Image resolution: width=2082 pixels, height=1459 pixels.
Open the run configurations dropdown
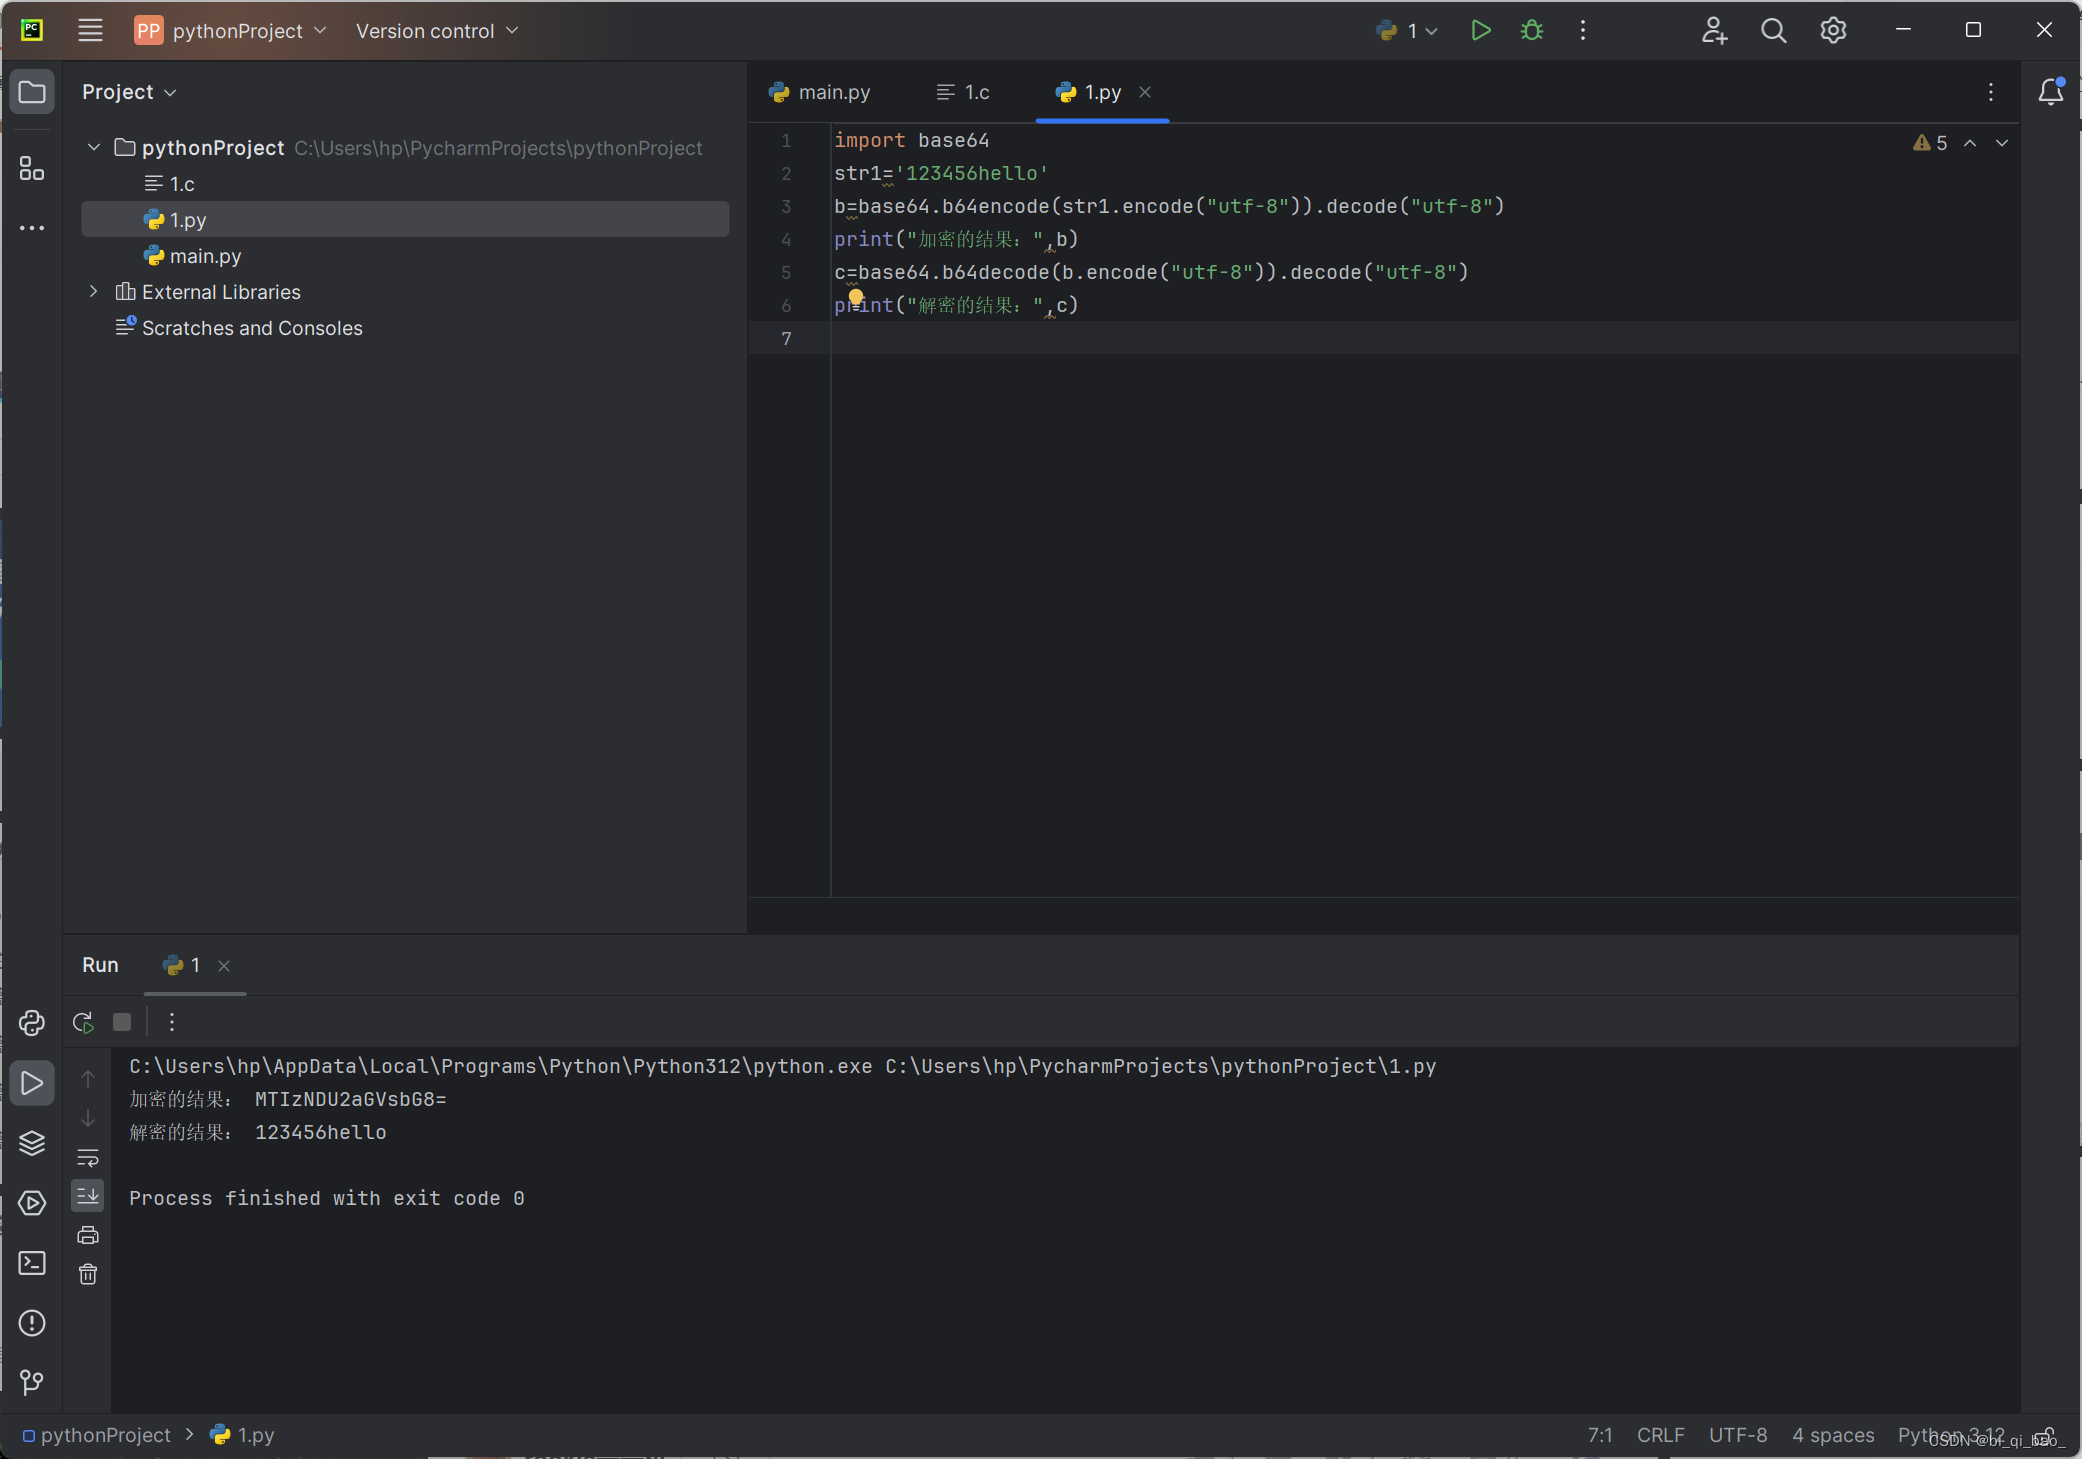pyautogui.click(x=1404, y=30)
